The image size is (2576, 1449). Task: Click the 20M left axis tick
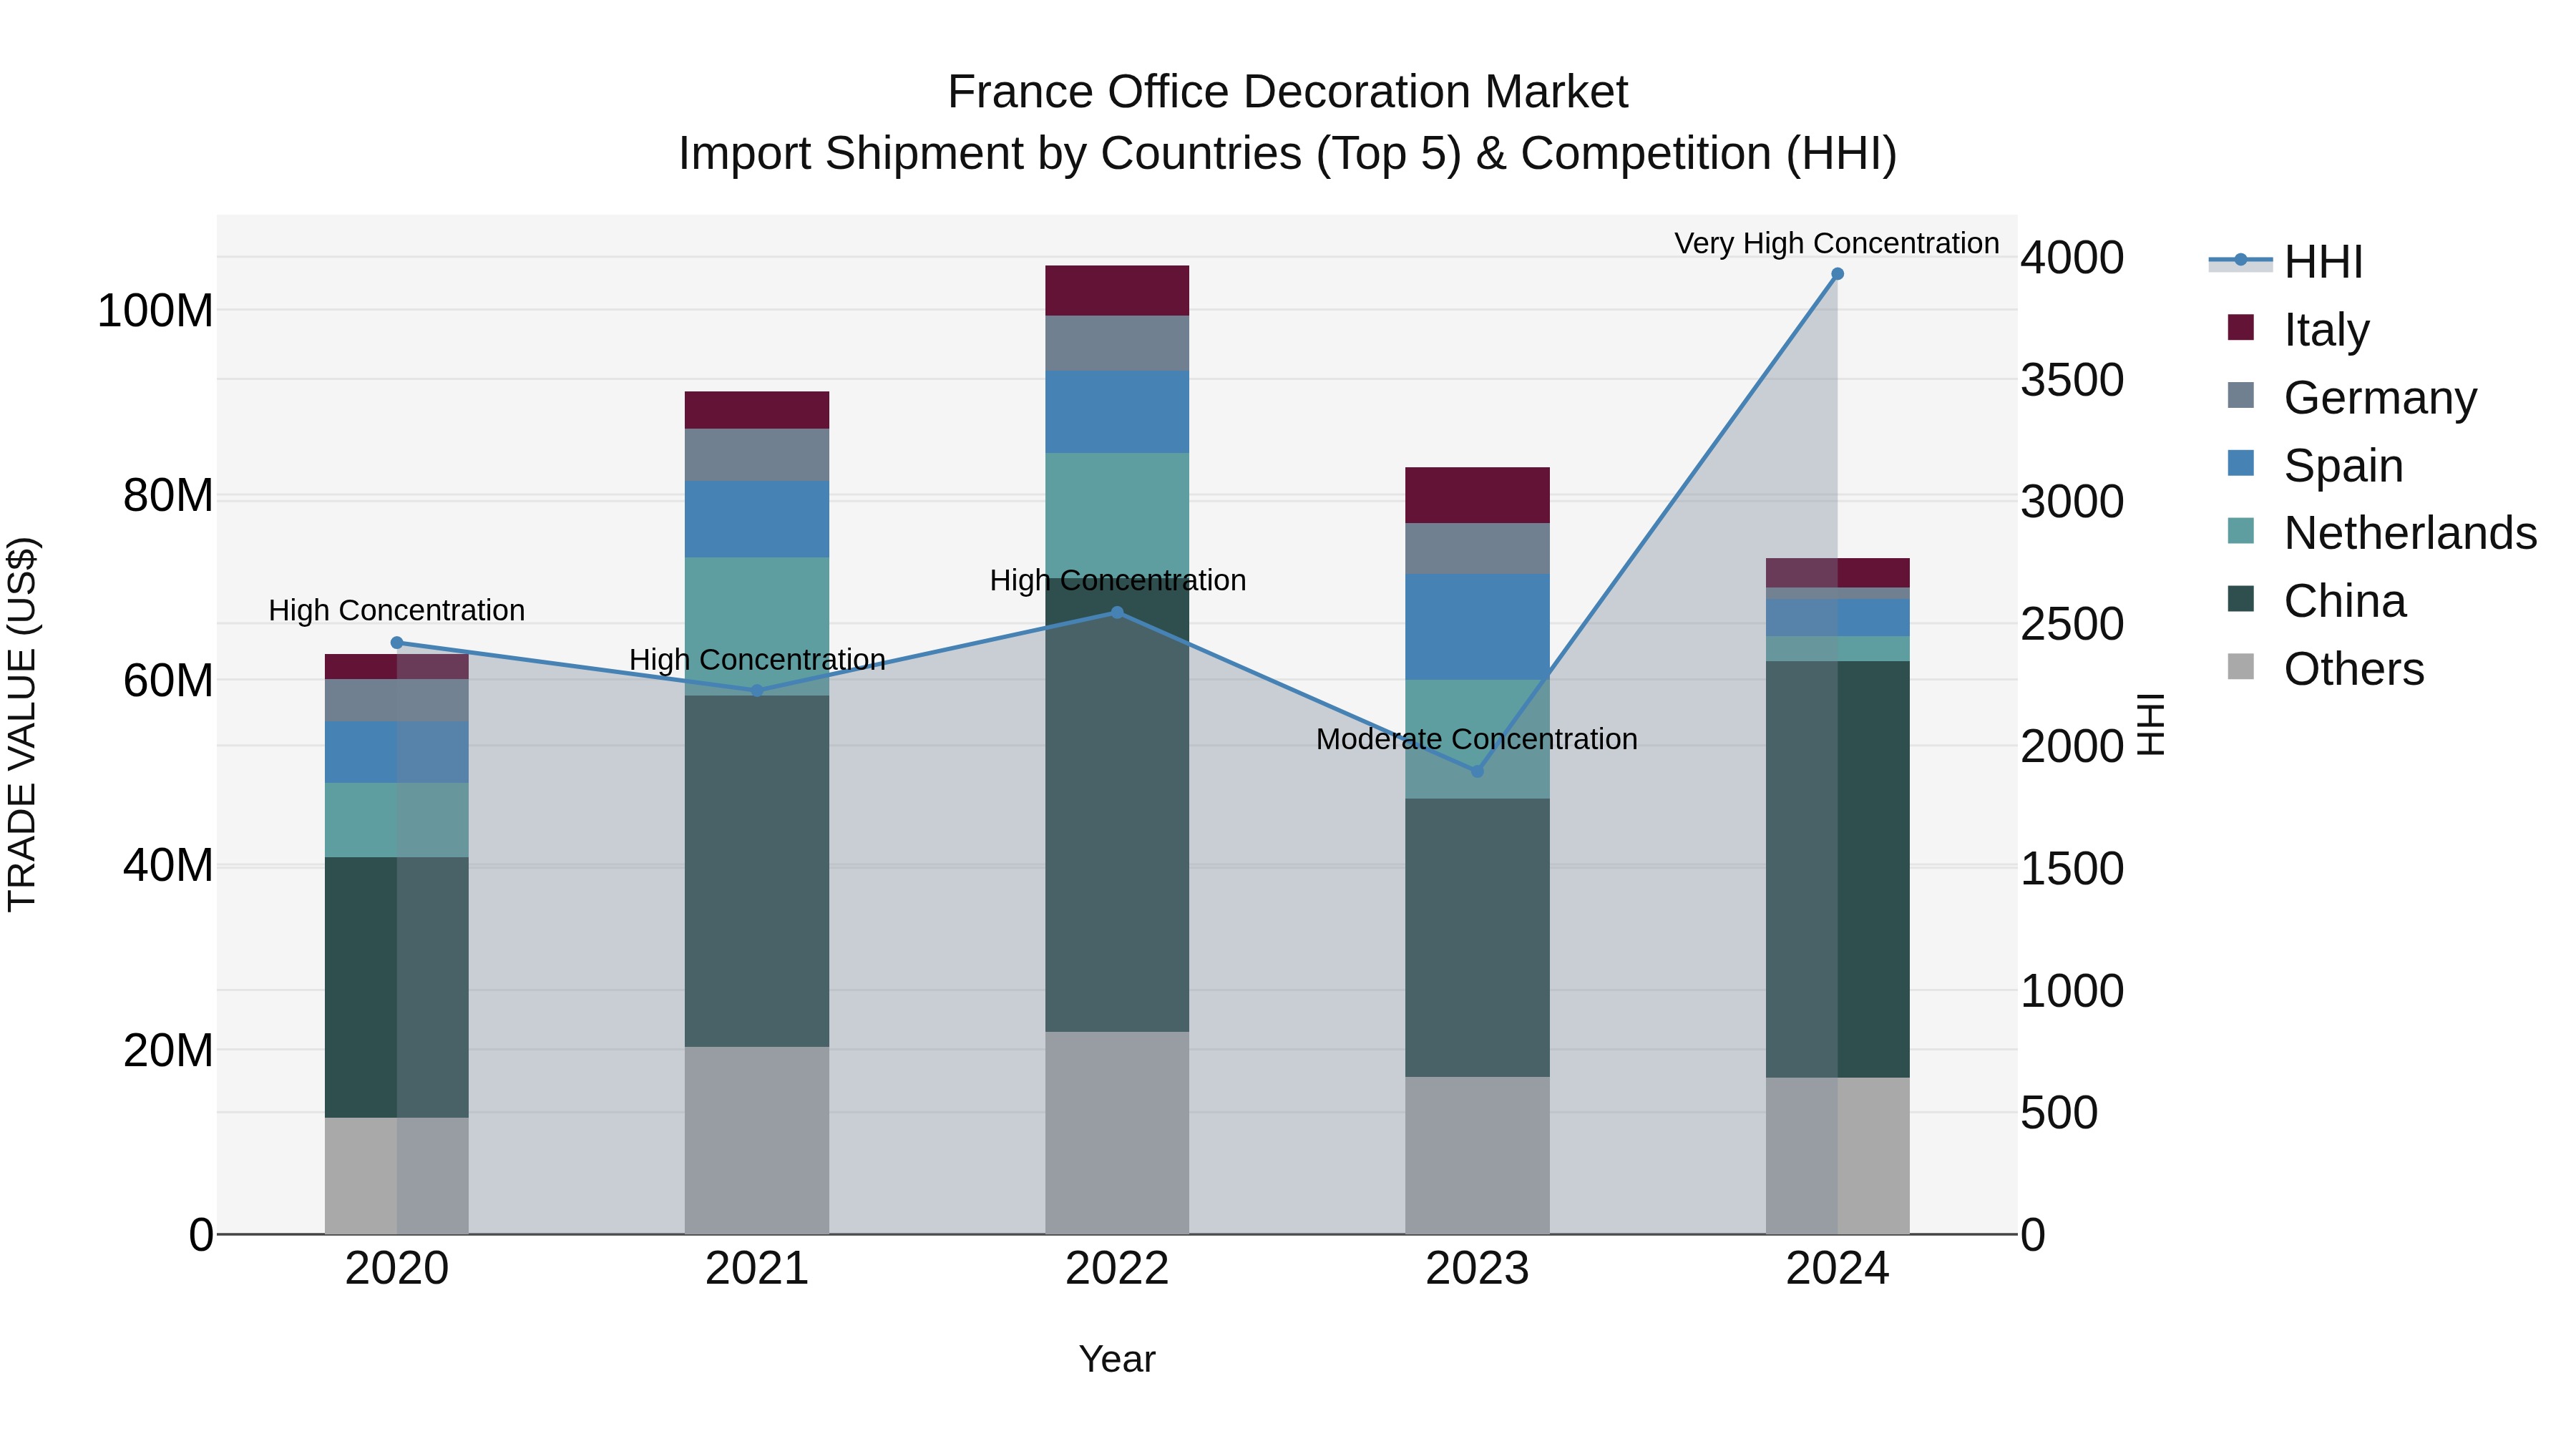[168, 1051]
